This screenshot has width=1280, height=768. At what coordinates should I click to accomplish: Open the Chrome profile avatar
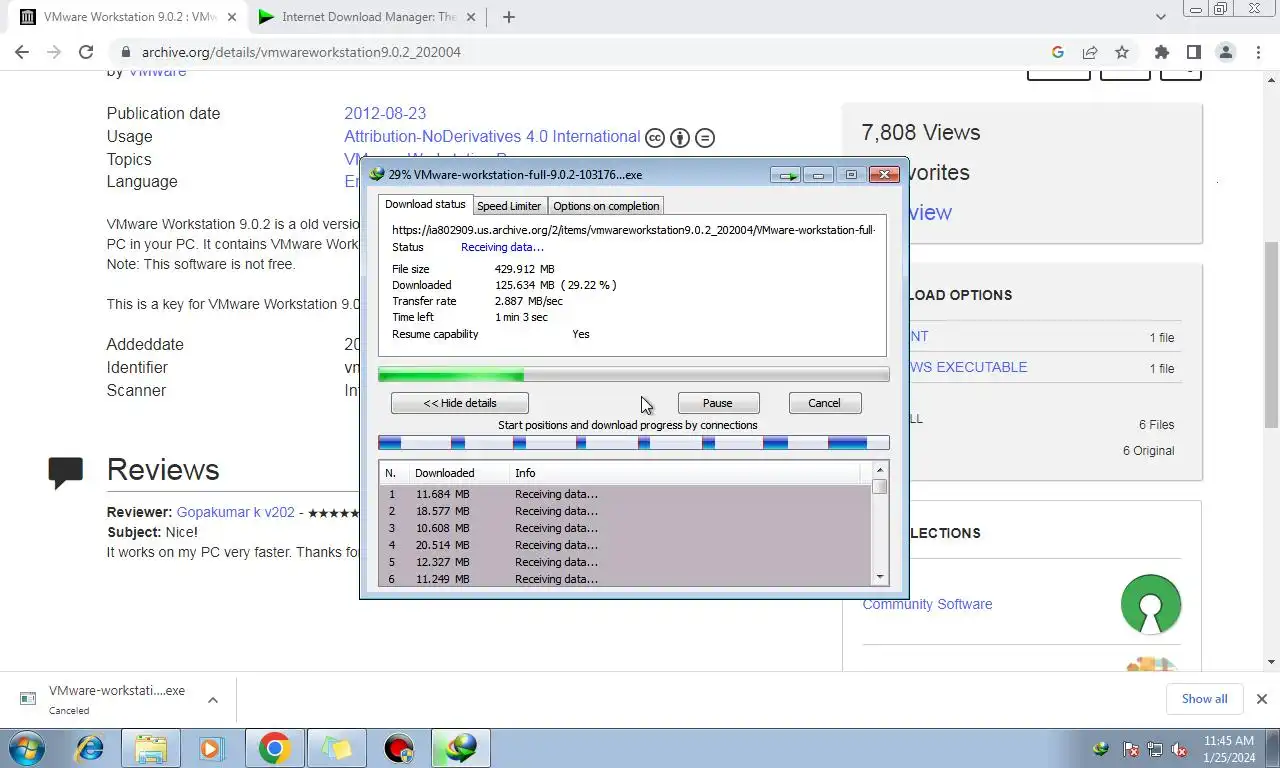point(1226,52)
